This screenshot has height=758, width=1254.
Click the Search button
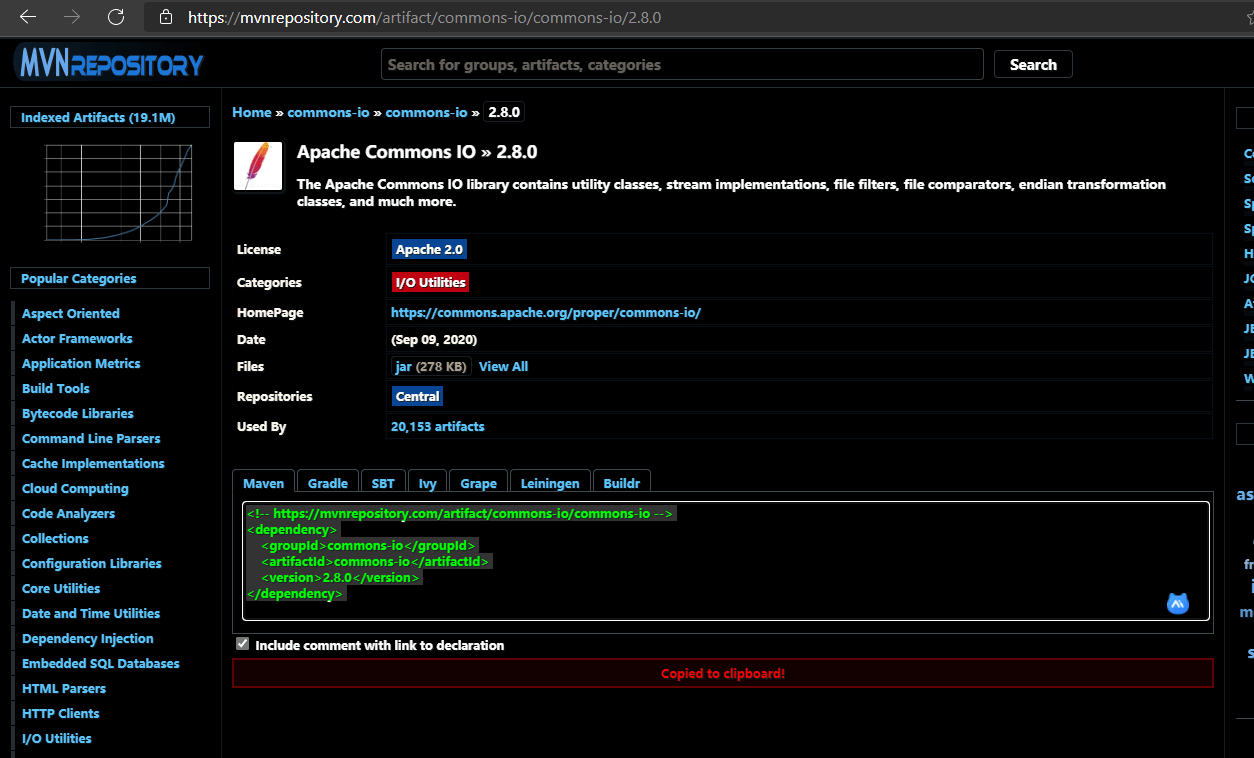pos(1033,64)
